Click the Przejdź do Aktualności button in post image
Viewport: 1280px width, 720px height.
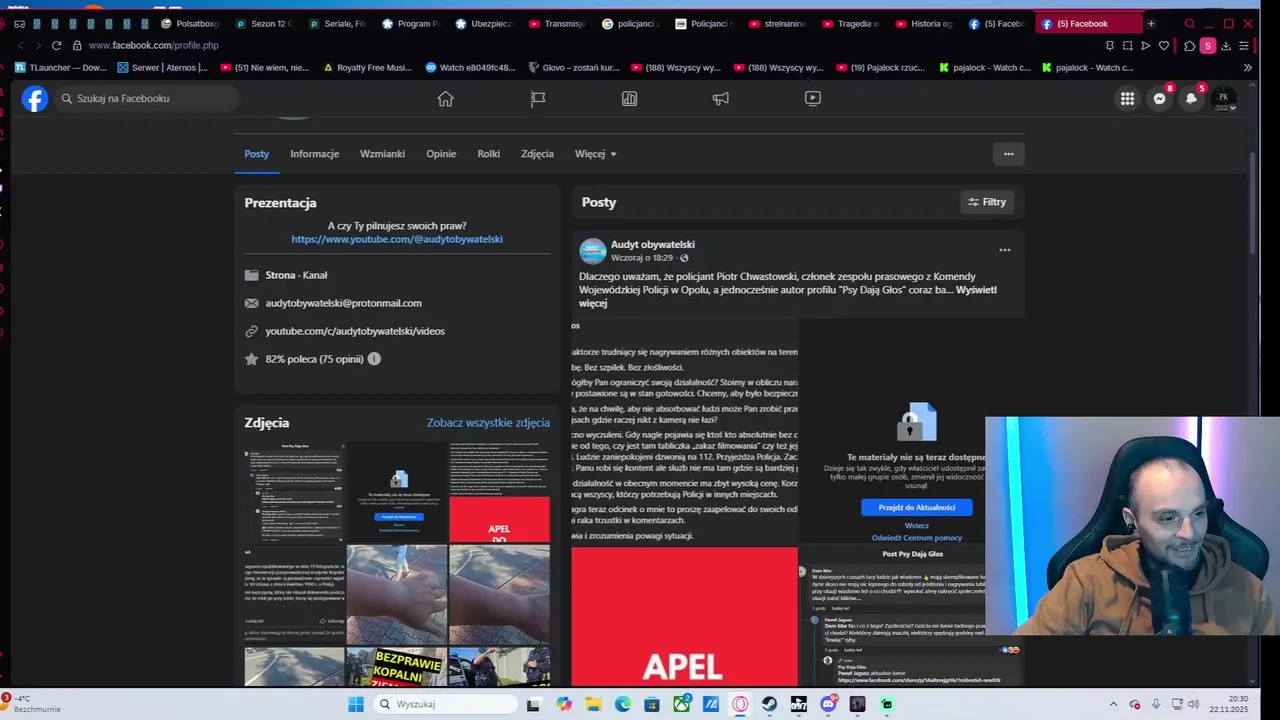pyautogui.click(x=916, y=507)
